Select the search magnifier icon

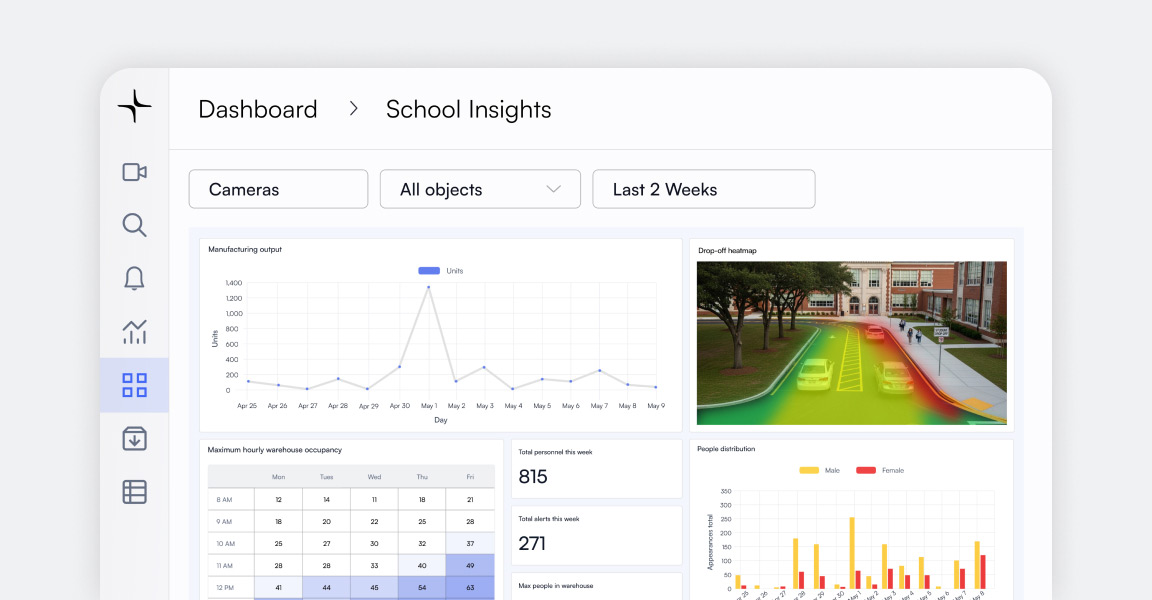[134, 225]
